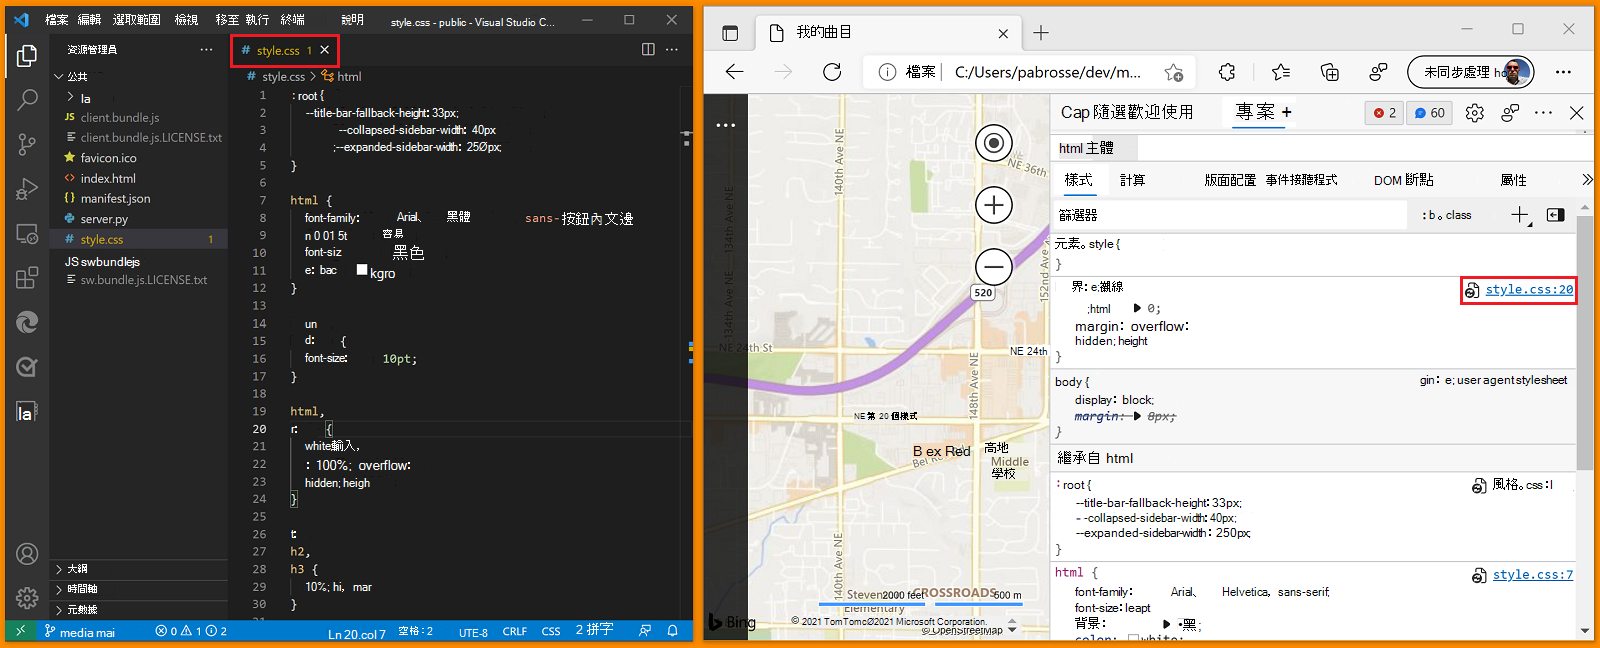Expand the struck-out body margin value

(1137, 416)
